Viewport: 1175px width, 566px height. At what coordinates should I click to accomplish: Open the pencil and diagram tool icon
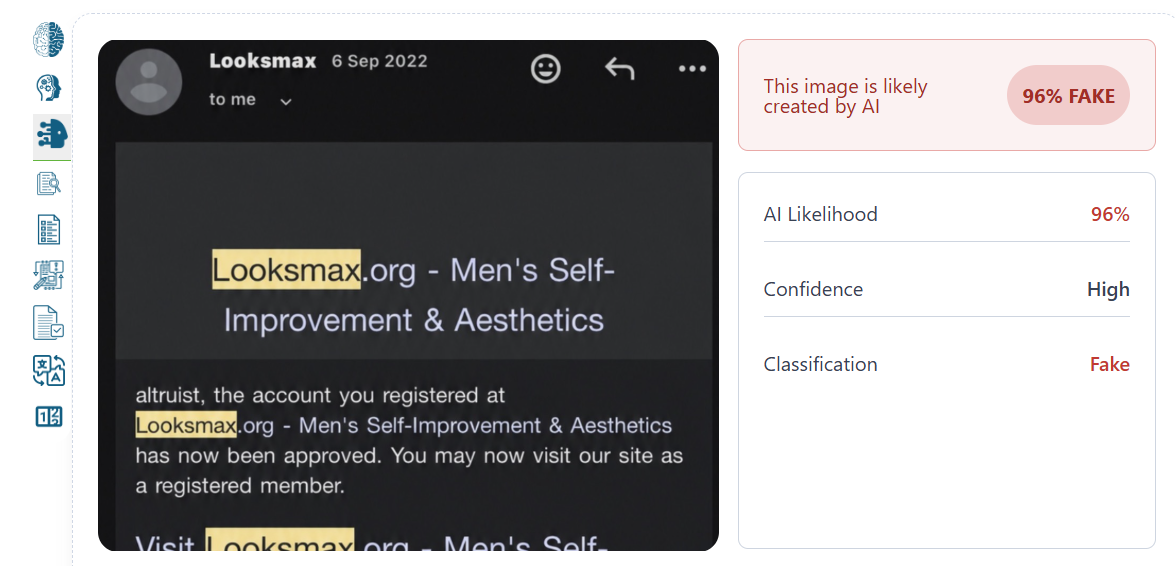[x=49, y=275]
